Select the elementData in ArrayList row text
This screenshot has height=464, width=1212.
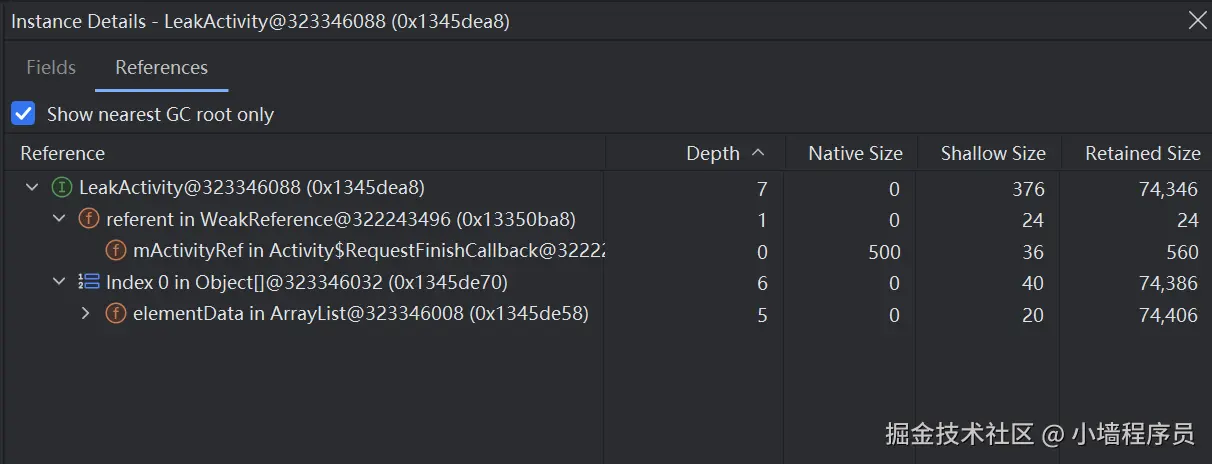tap(360, 314)
